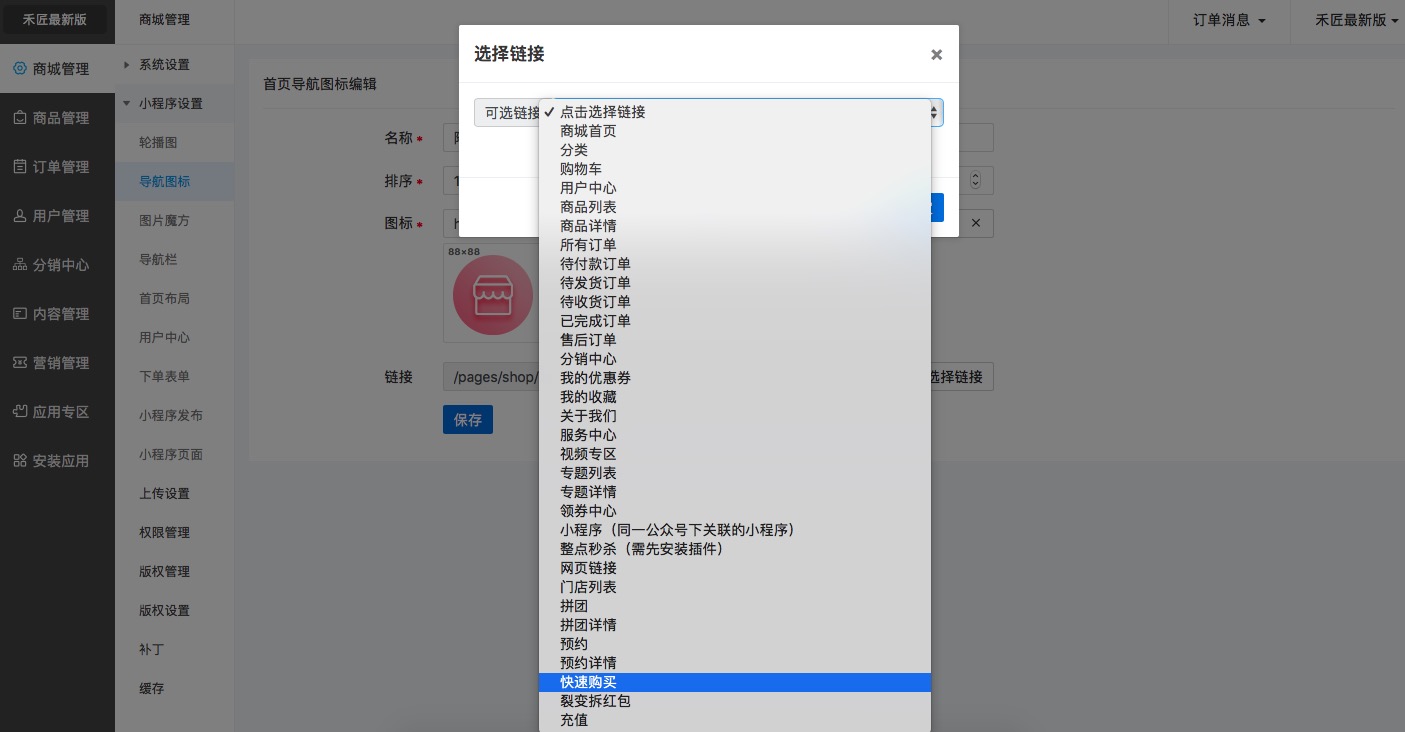Select 充值 at bottom of list
1405x732 pixels.
click(574, 720)
